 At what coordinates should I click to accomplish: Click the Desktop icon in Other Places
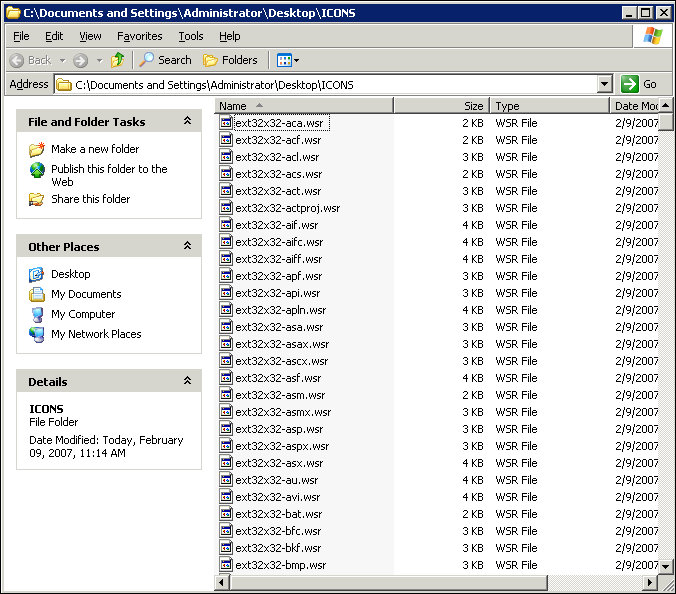coord(37,275)
